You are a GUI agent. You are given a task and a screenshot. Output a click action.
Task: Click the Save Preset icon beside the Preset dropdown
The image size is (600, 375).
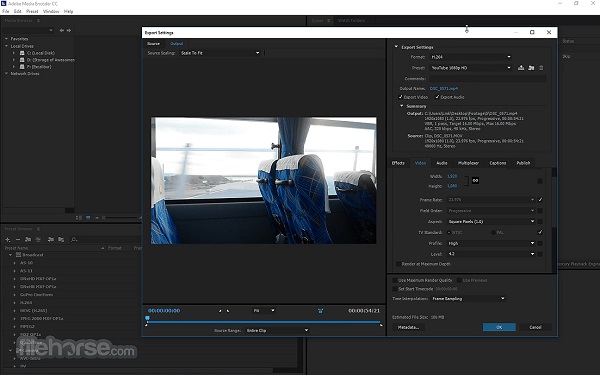[521, 68]
